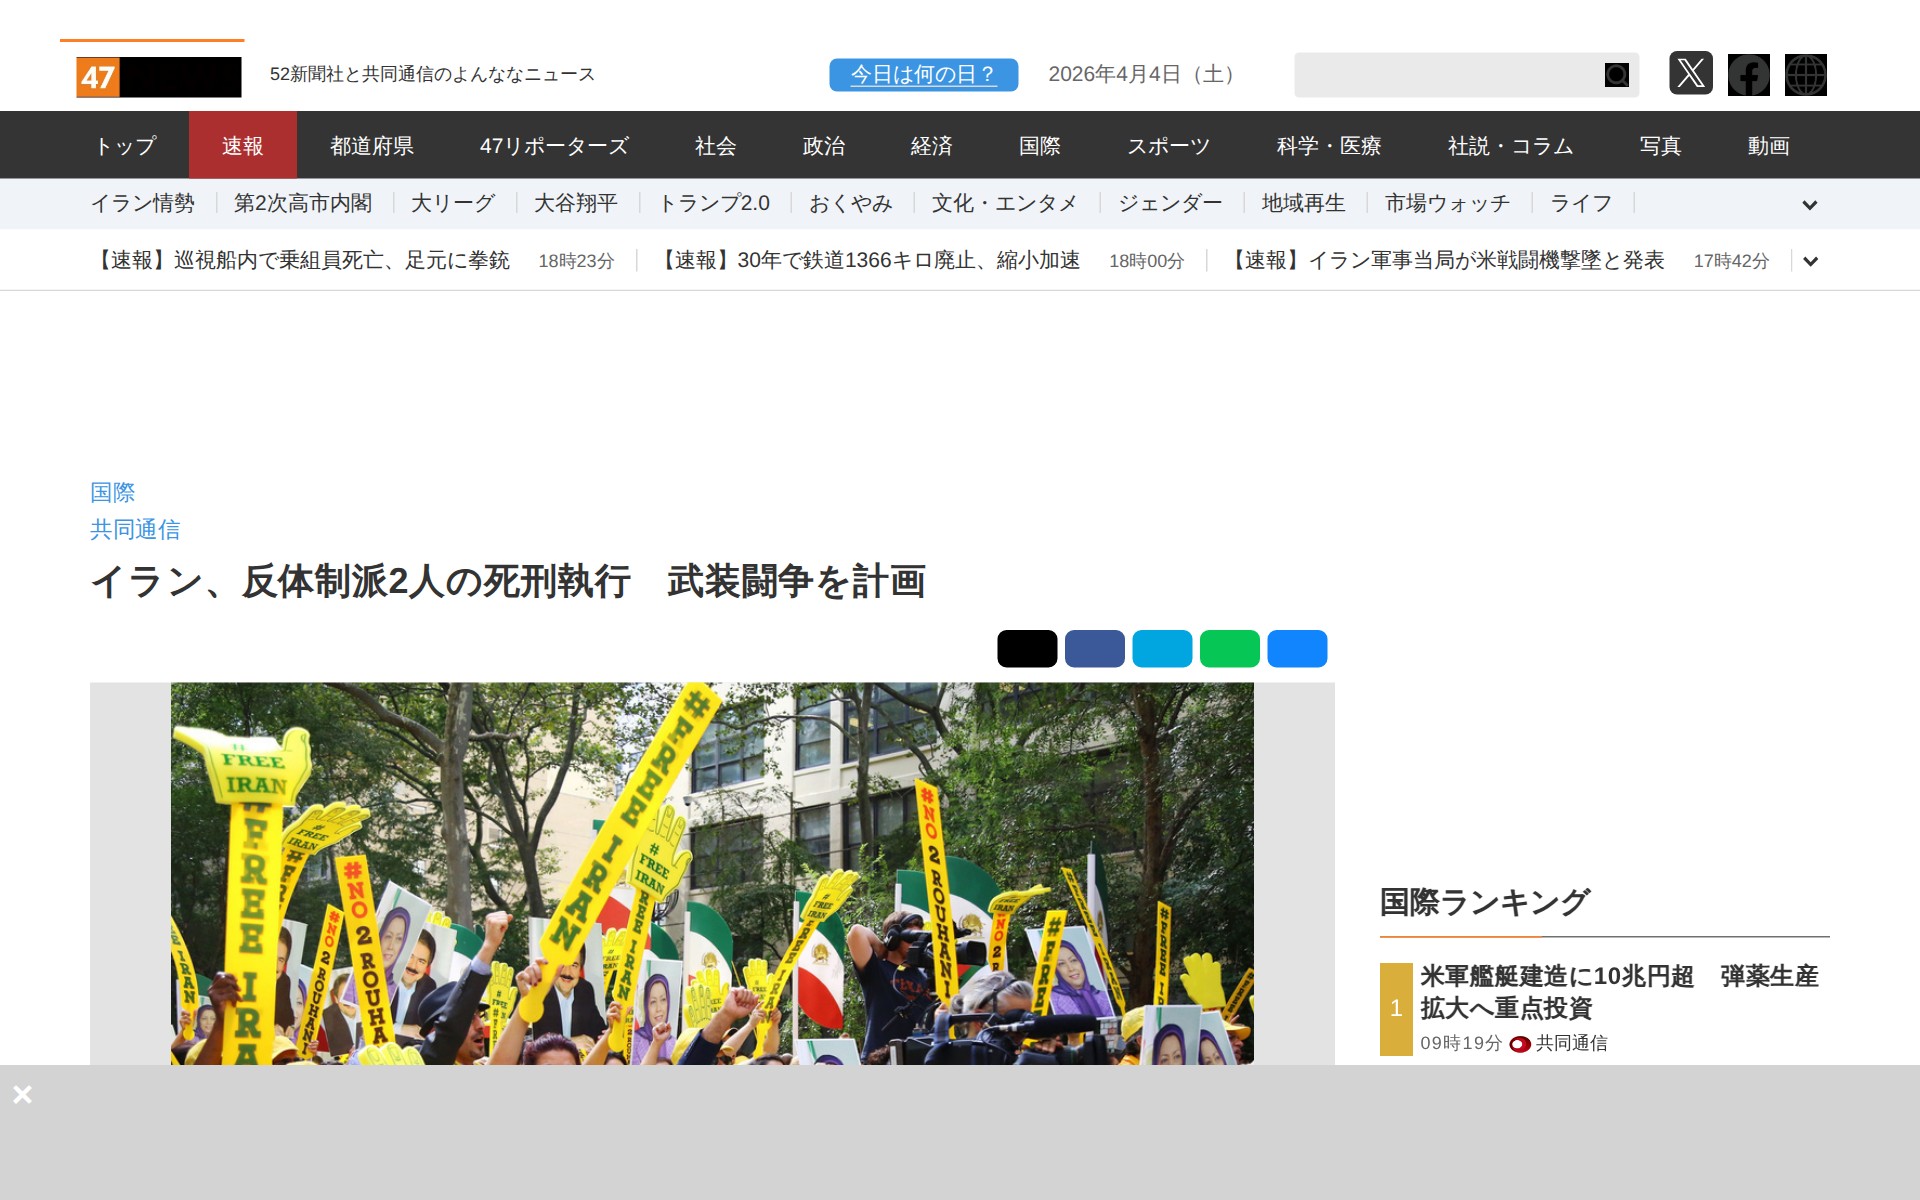The height and width of the screenshot is (1200, 1920).
Task: Click the globe language icon
Action: pyautogui.click(x=1805, y=75)
